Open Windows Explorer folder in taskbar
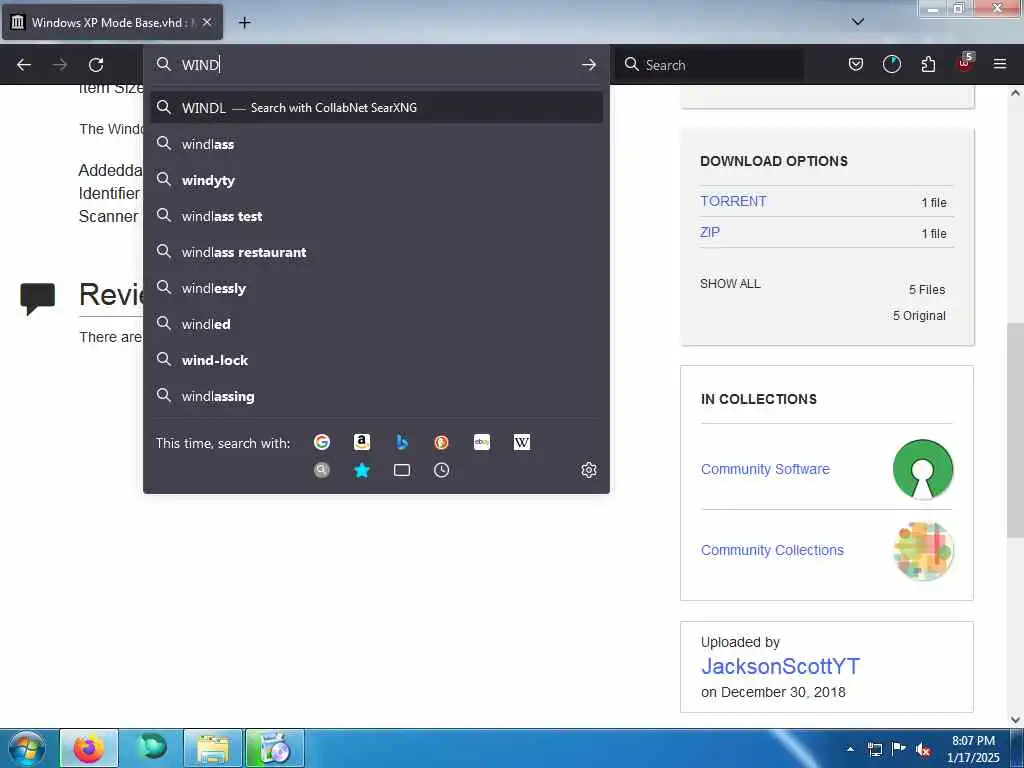The height and width of the screenshot is (768, 1024). (213, 748)
